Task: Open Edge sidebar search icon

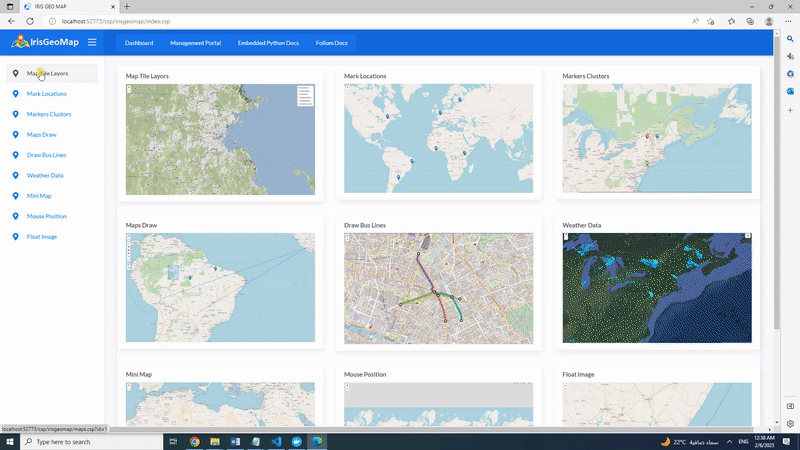Action: pos(790,39)
